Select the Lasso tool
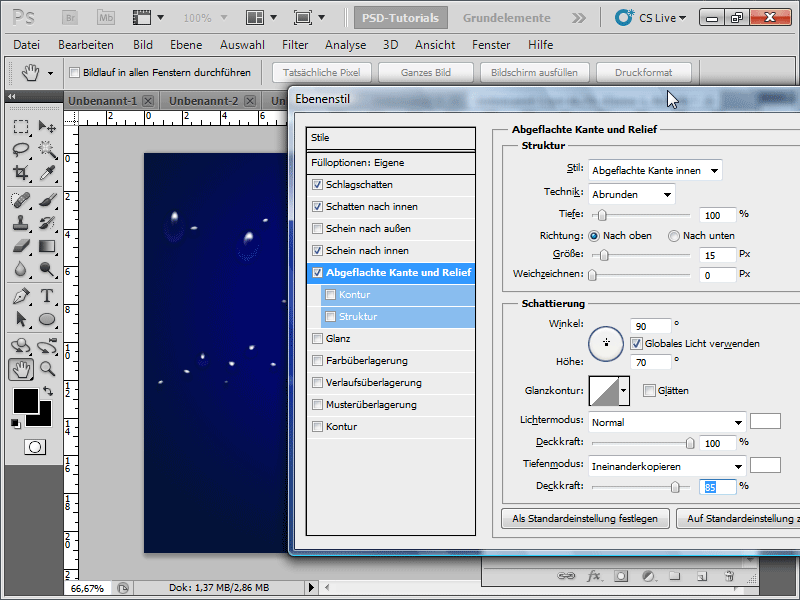 pyautogui.click(x=21, y=149)
